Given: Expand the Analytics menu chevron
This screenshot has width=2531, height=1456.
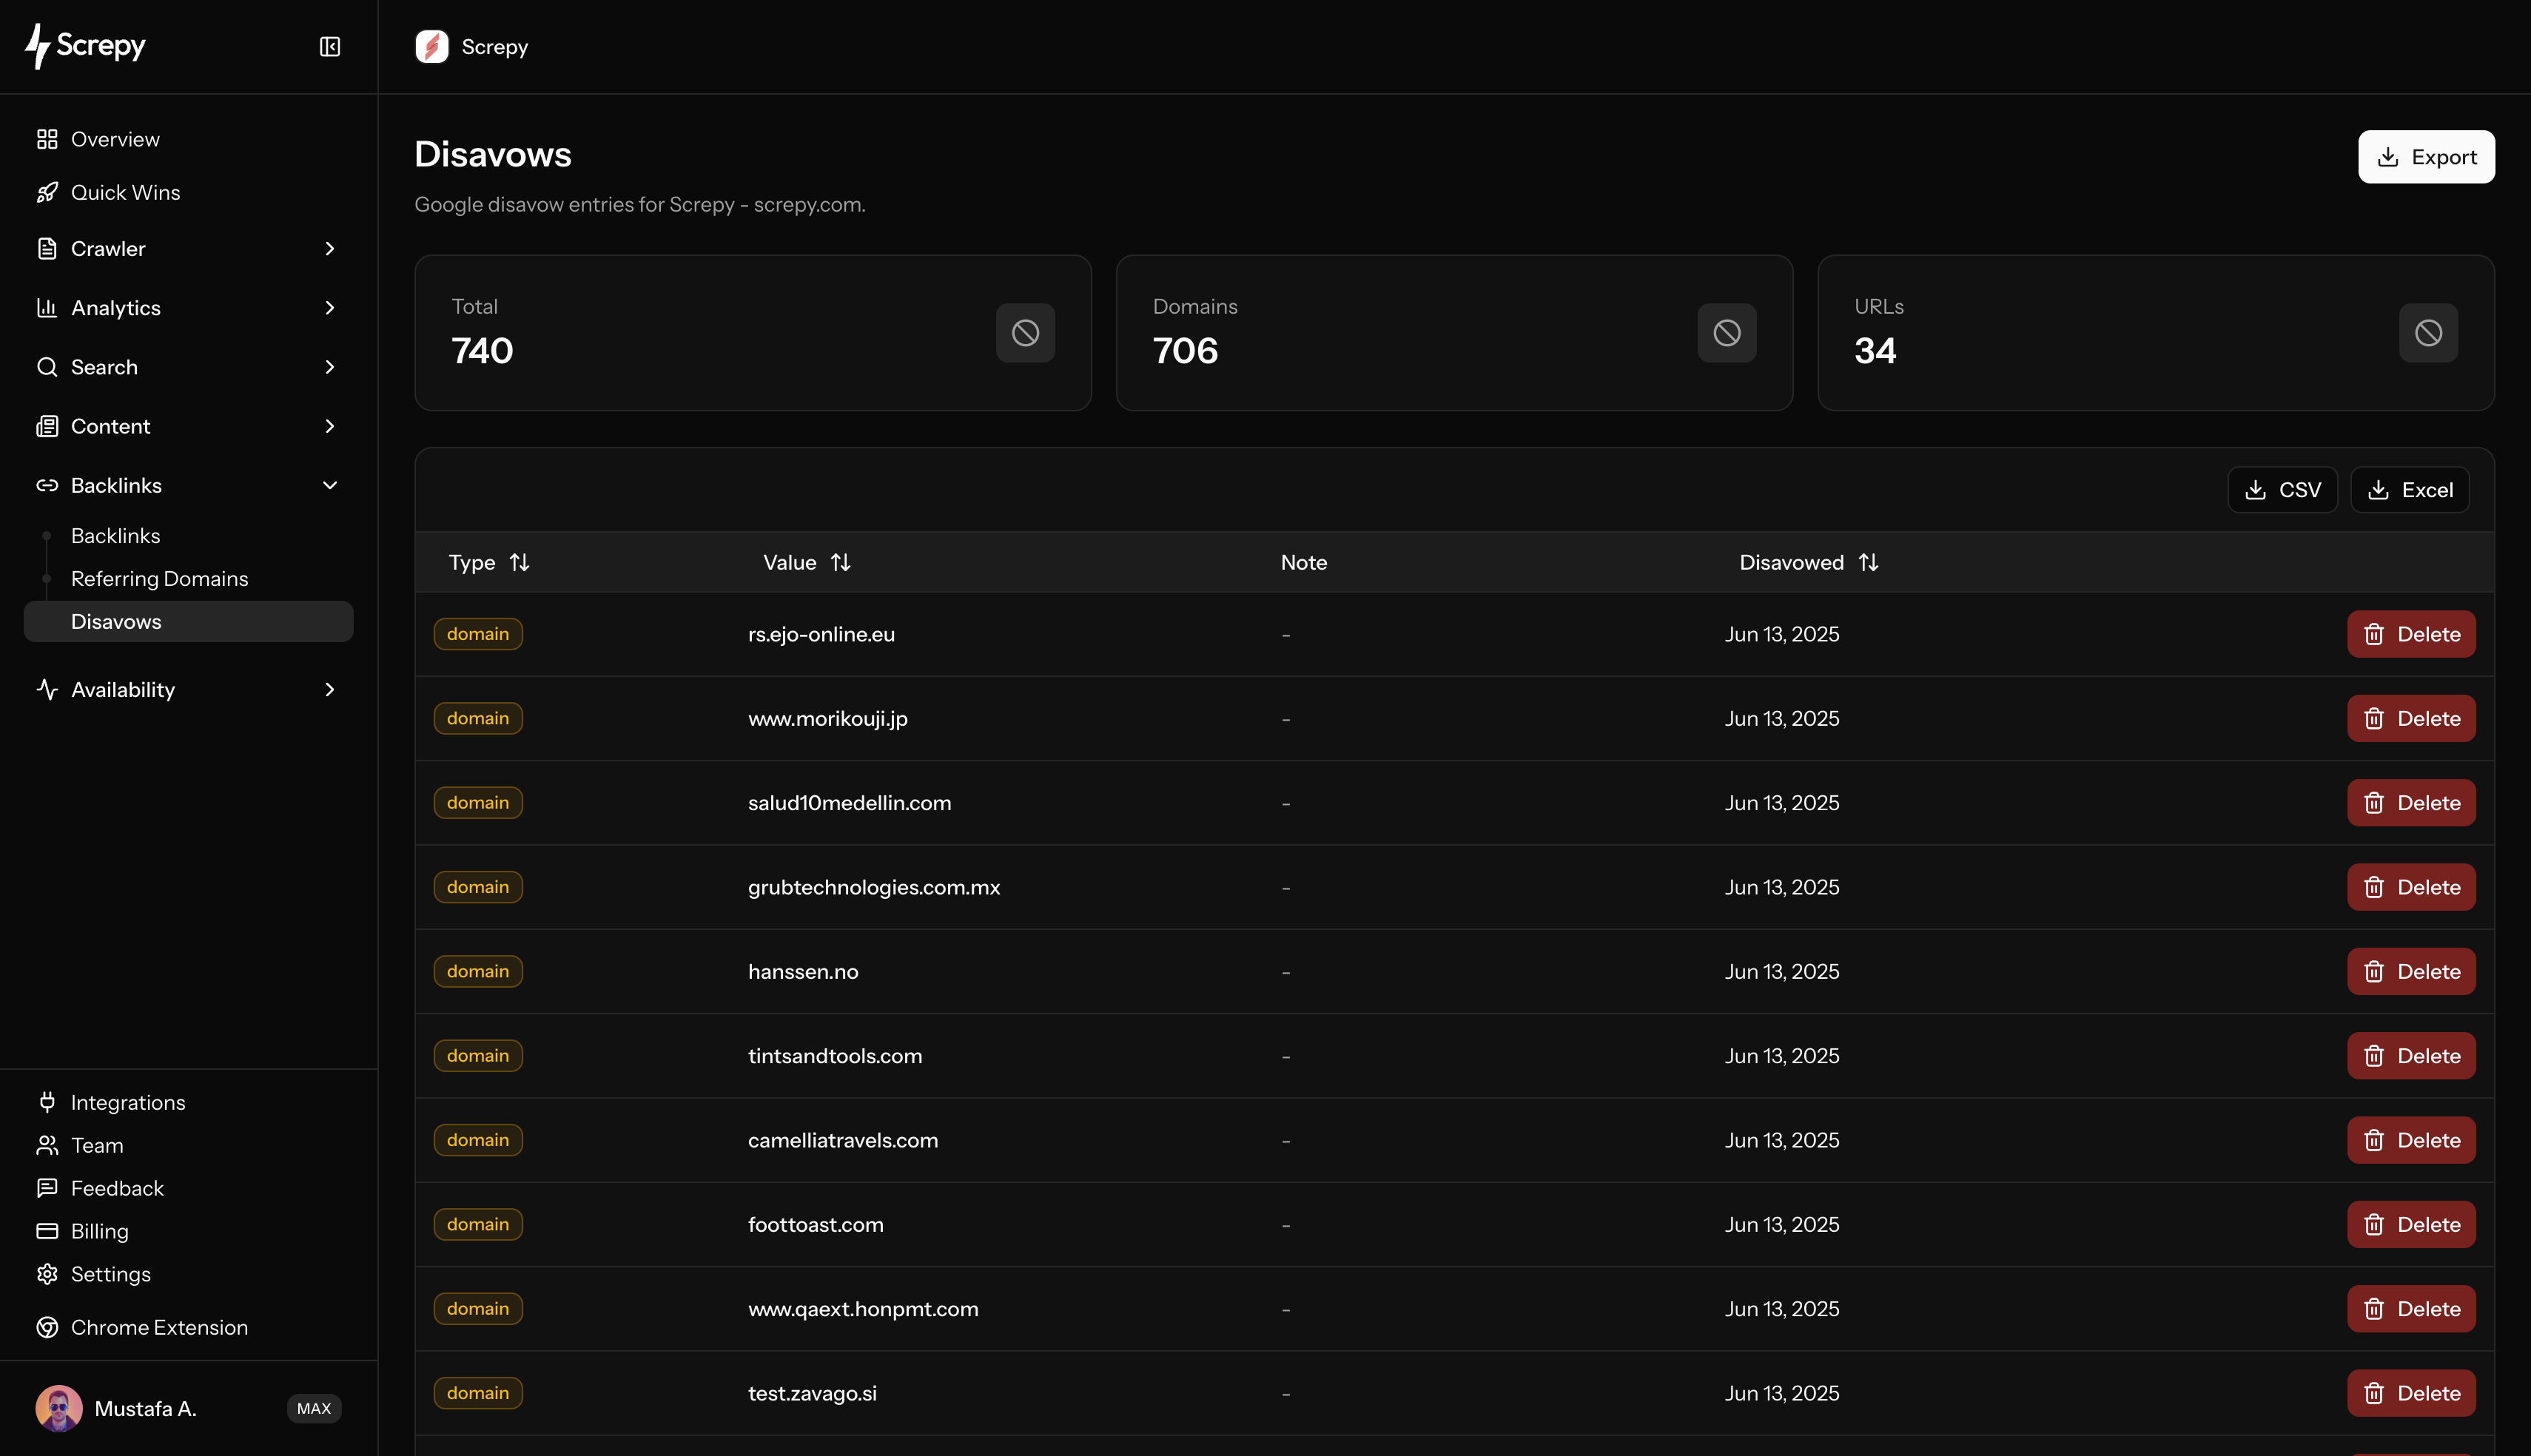Looking at the screenshot, I should [x=330, y=307].
